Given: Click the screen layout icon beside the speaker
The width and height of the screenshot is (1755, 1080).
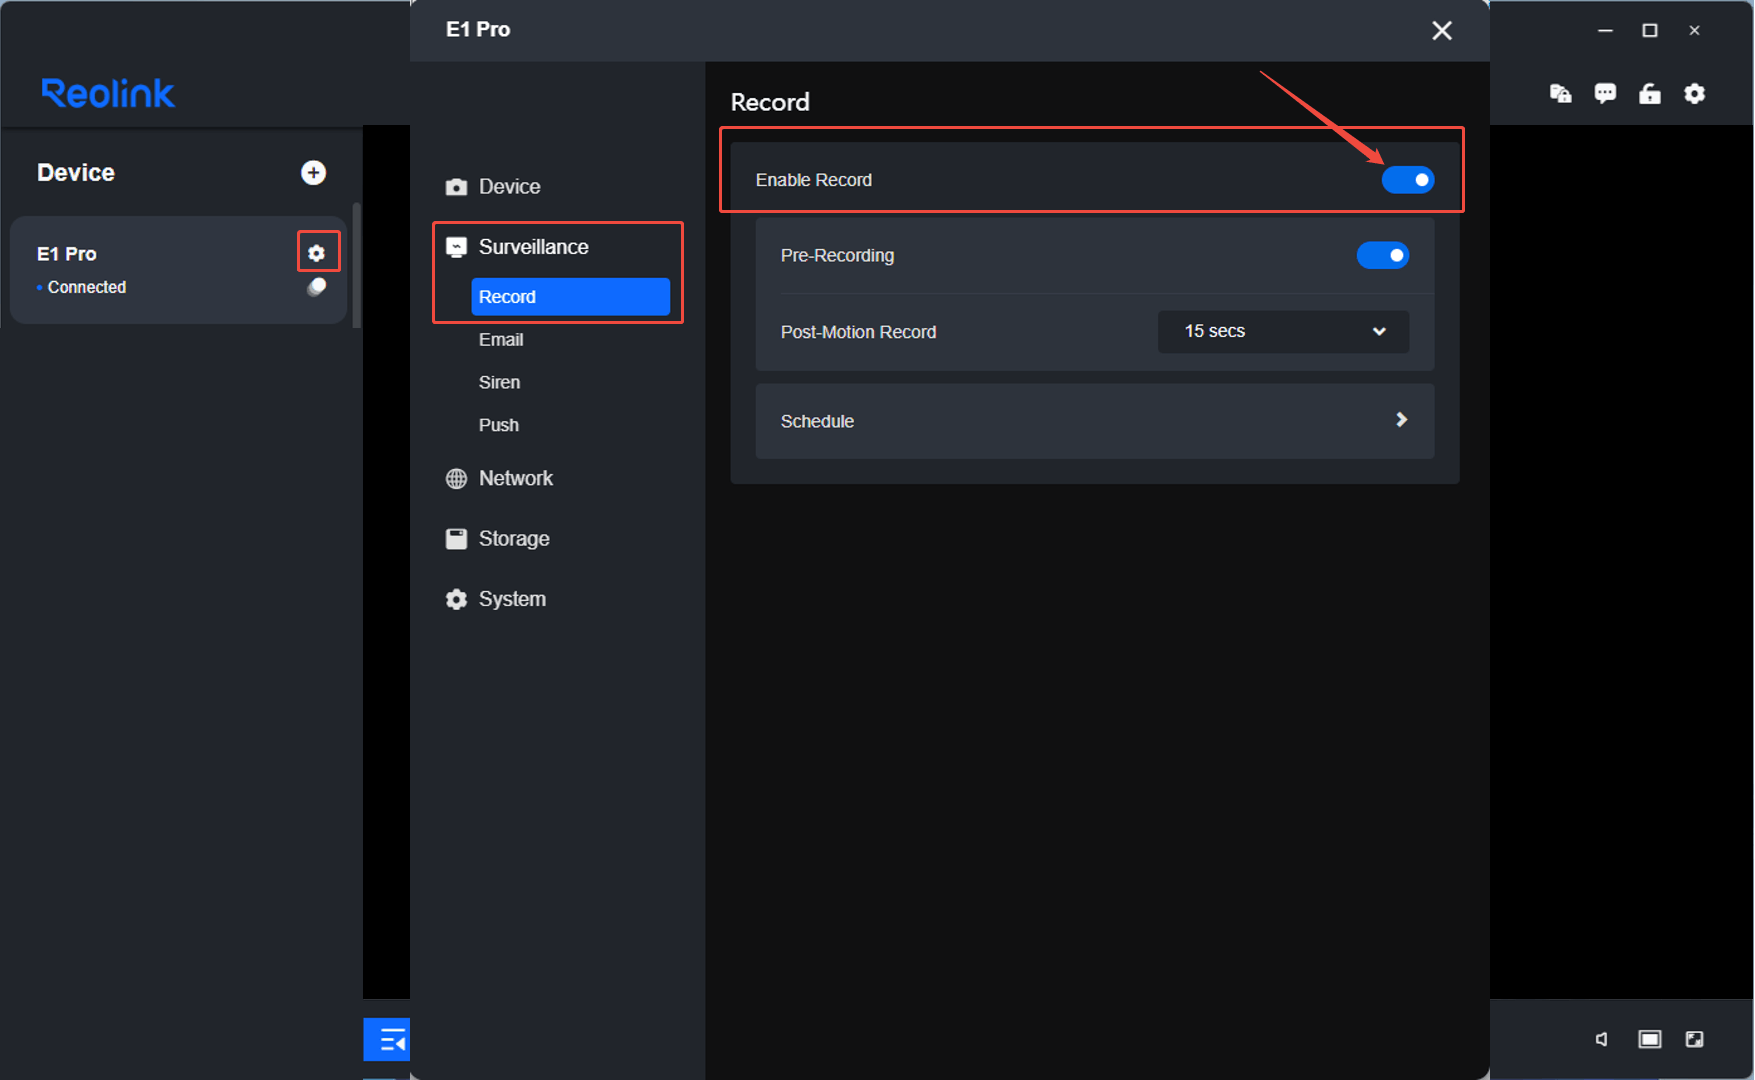Looking at the screenshot, I should point(1650,1040).
